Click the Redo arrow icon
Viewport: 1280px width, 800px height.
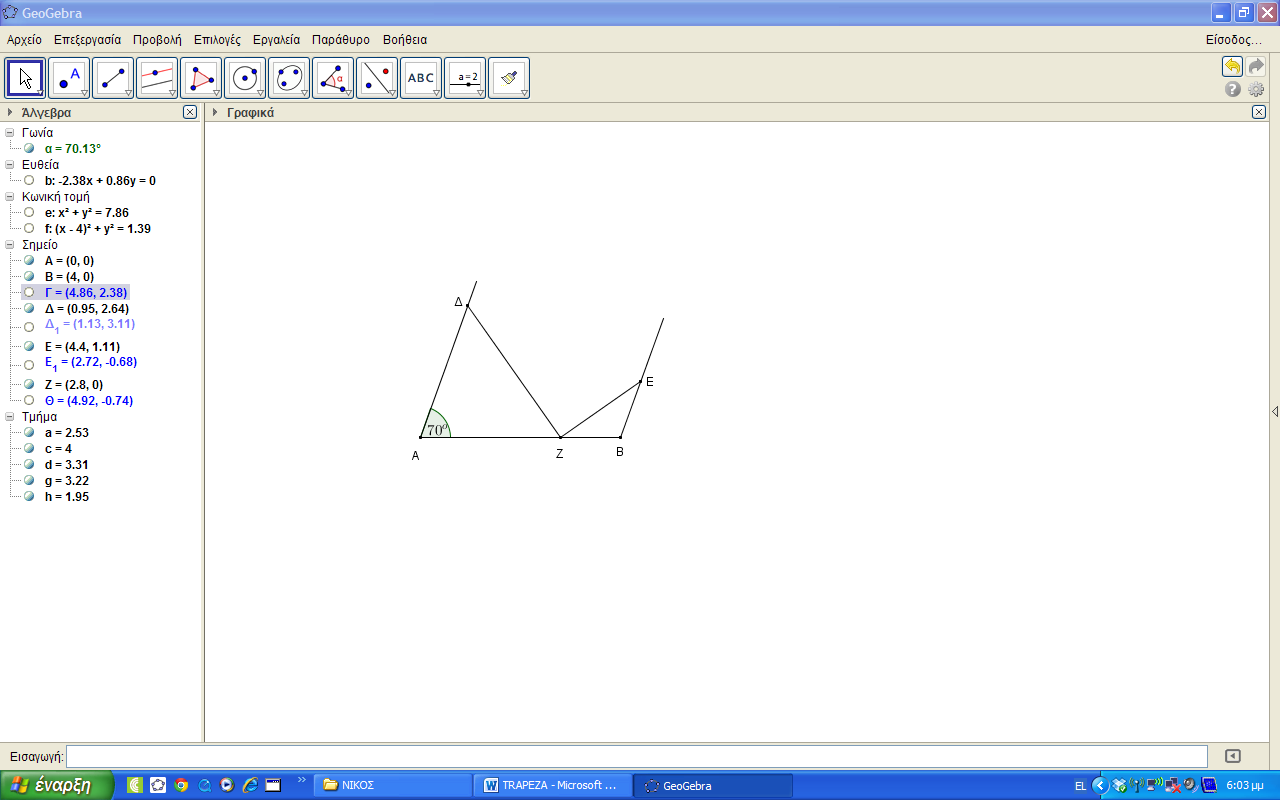click(1256, 67)
